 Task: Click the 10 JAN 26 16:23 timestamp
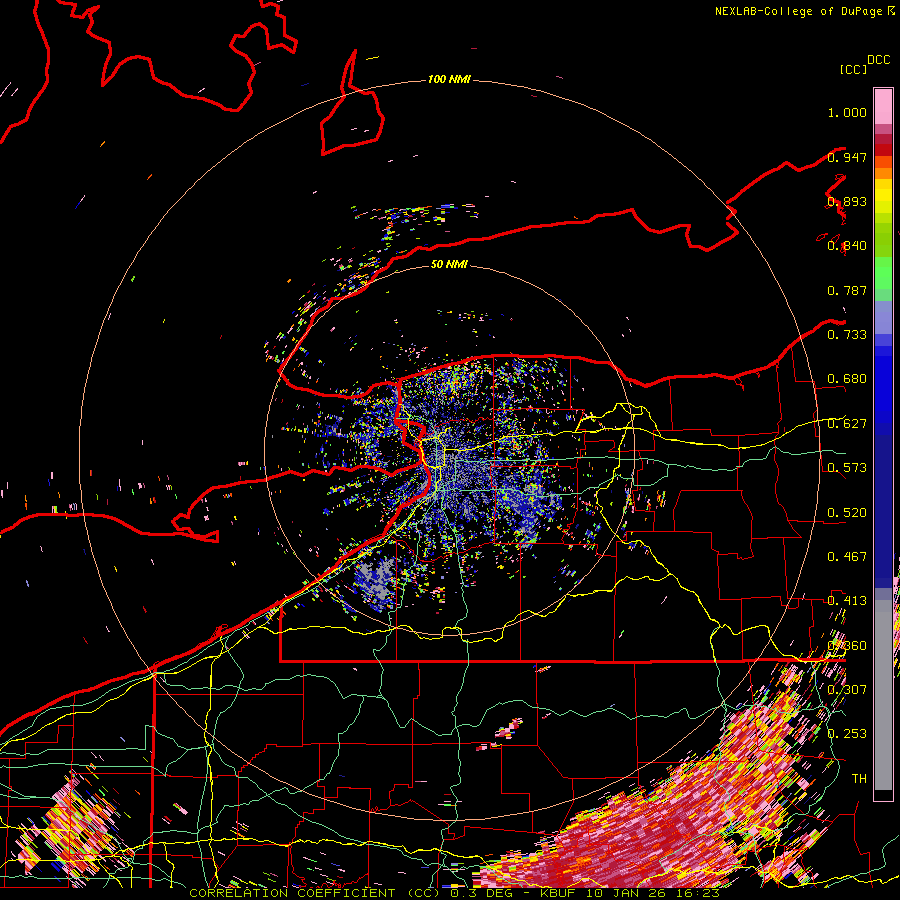(652, 893)
